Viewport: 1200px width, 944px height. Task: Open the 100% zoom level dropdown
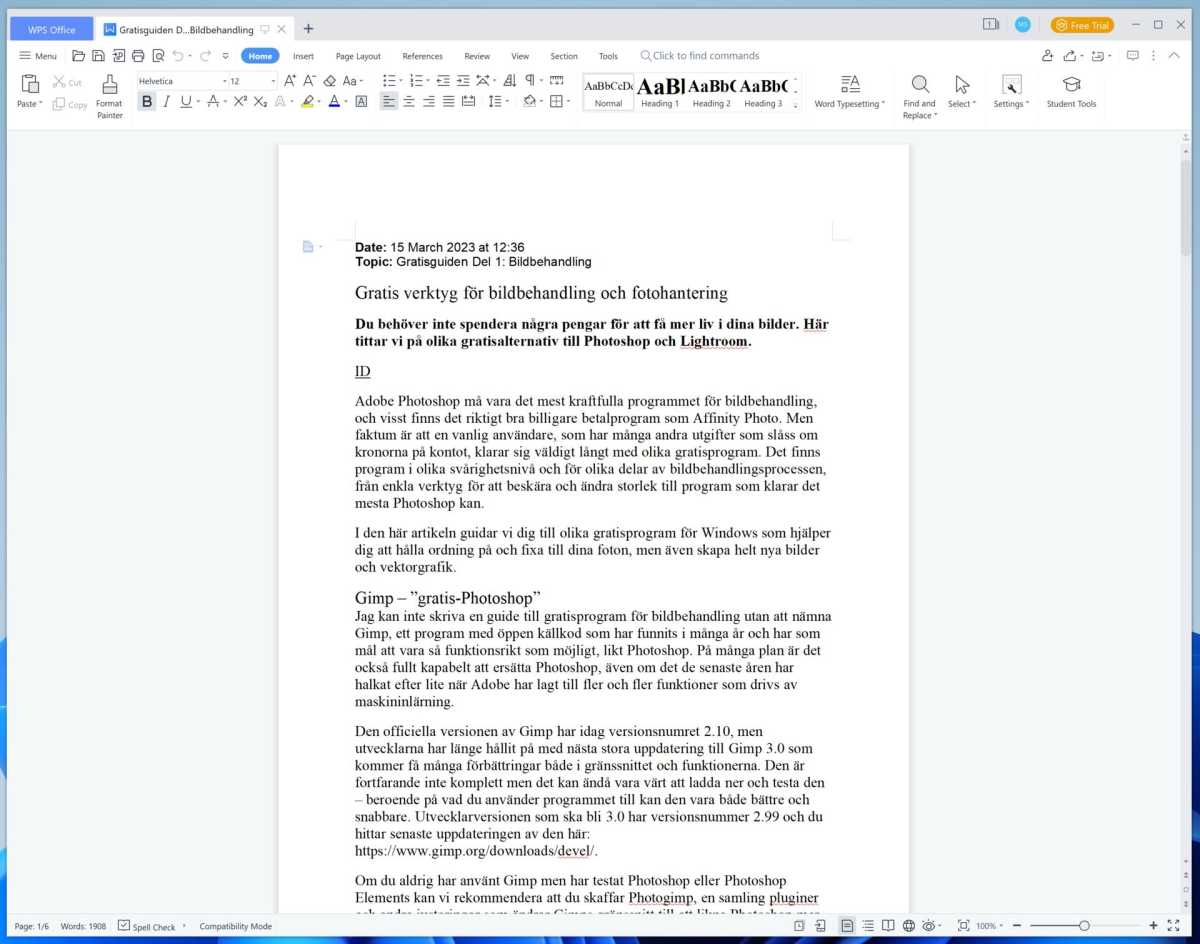[x=987, y=926]
